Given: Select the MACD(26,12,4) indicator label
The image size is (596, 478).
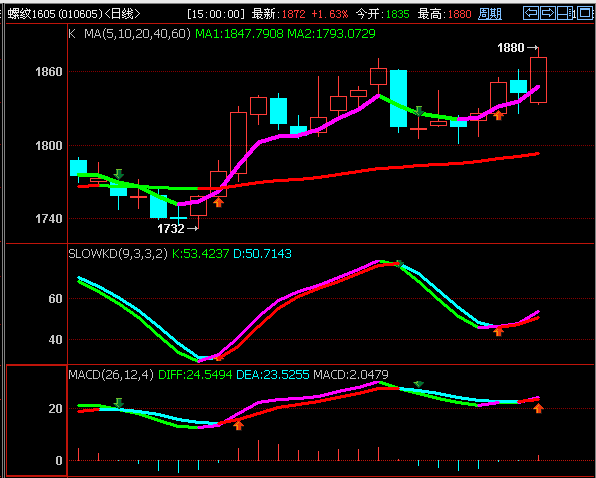Looking at the screenshot, I should [x=111, y=375].
